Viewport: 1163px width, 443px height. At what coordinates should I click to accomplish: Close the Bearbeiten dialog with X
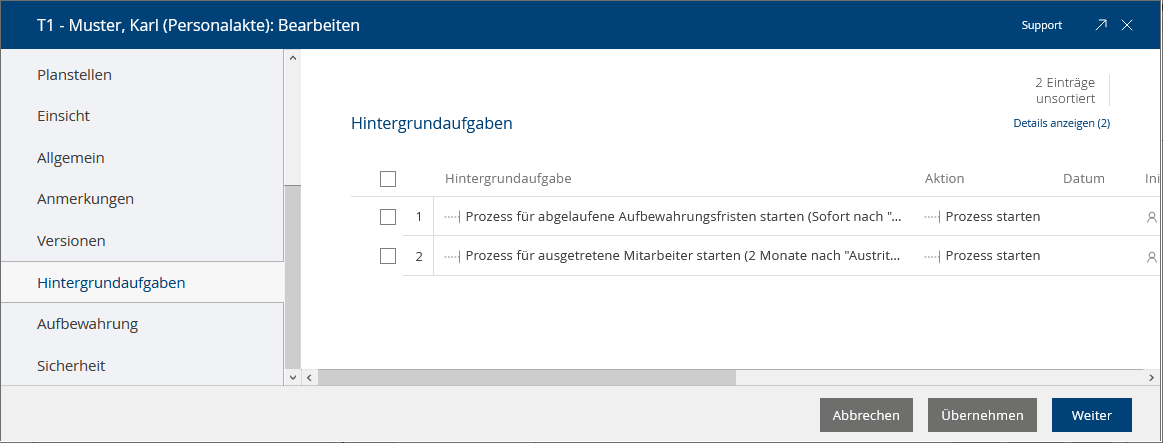click(1127, 24)
